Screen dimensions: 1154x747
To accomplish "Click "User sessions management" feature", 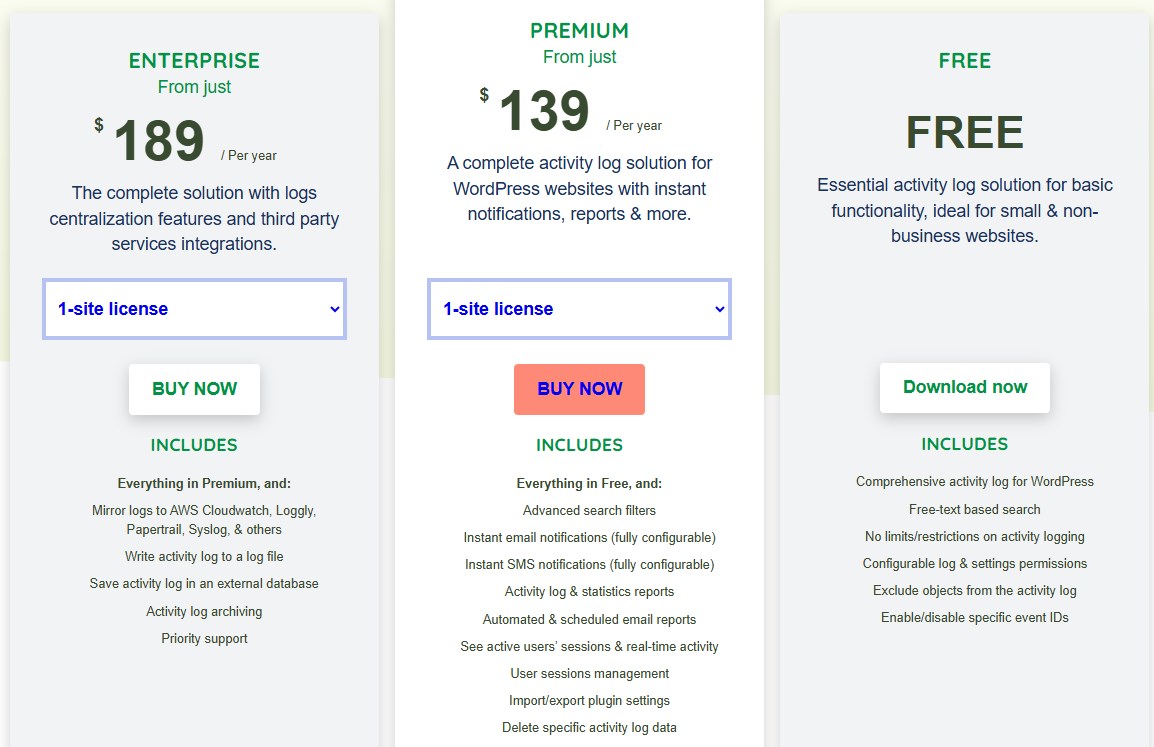I will click(x=589, y=673).
